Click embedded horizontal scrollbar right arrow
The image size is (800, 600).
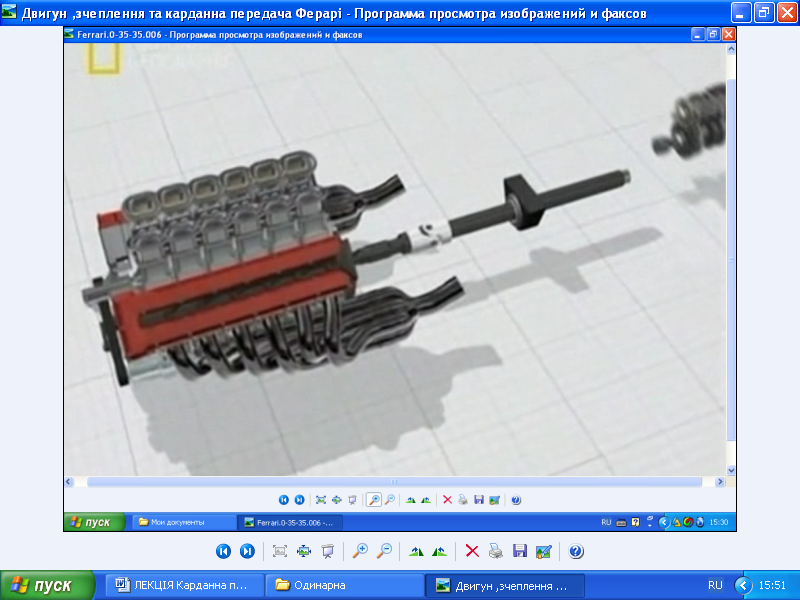(720, 482)
